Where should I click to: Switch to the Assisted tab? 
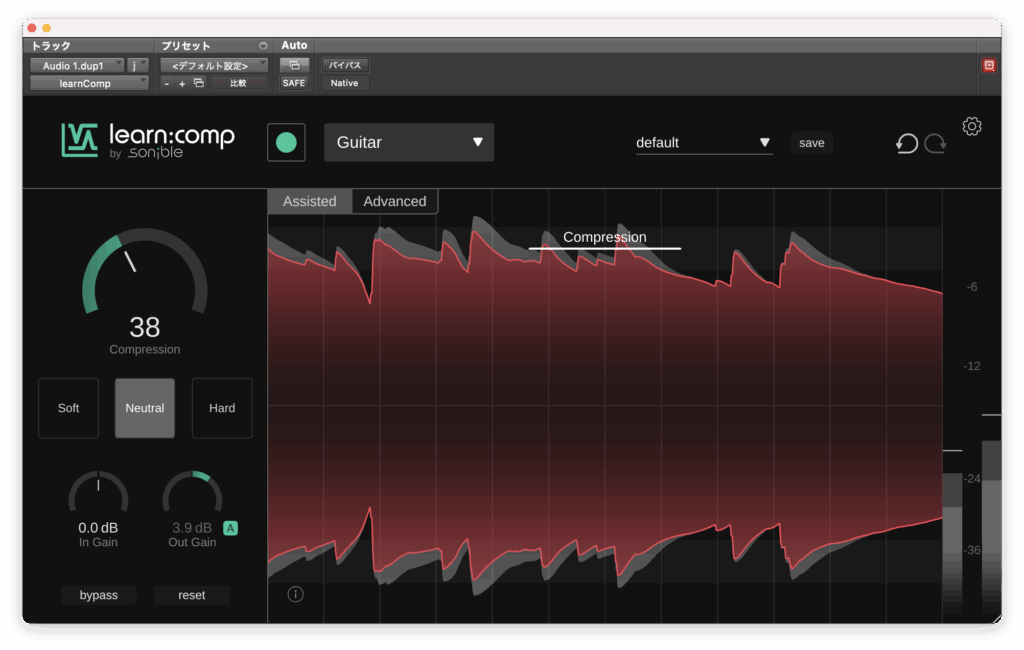pyautogui.click(x=310, y=201)
